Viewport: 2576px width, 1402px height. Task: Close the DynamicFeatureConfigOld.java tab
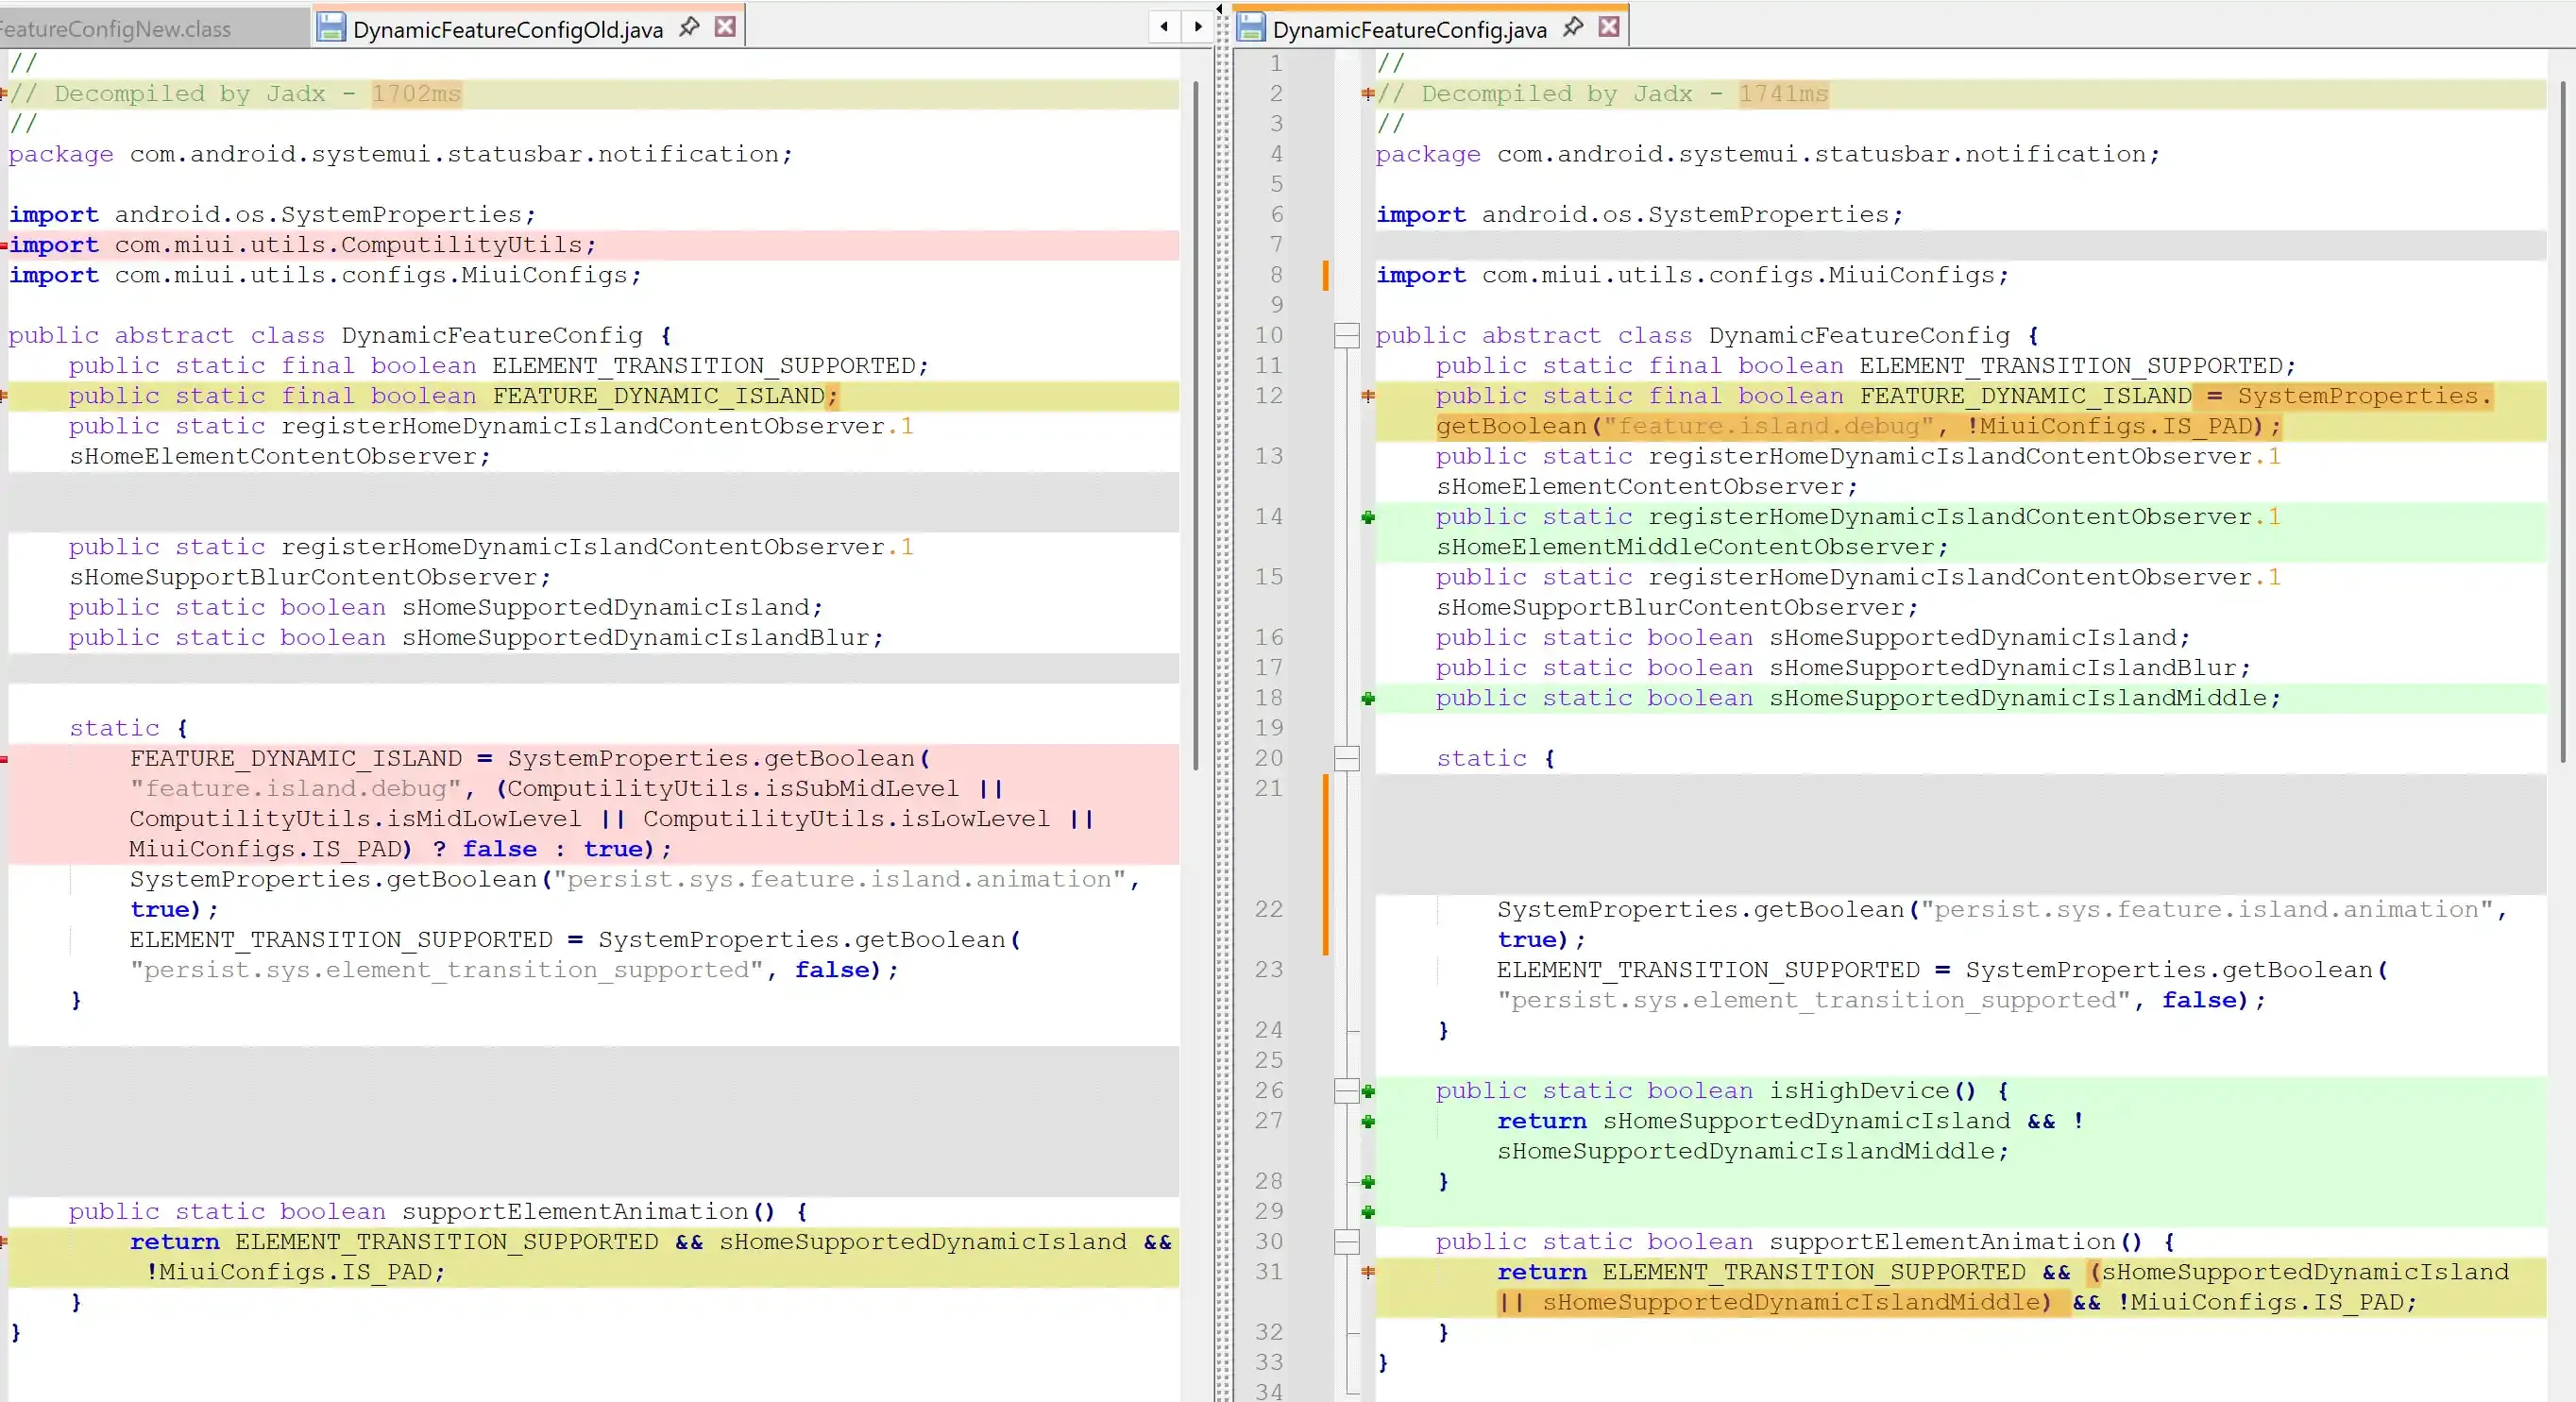point(726,27)
